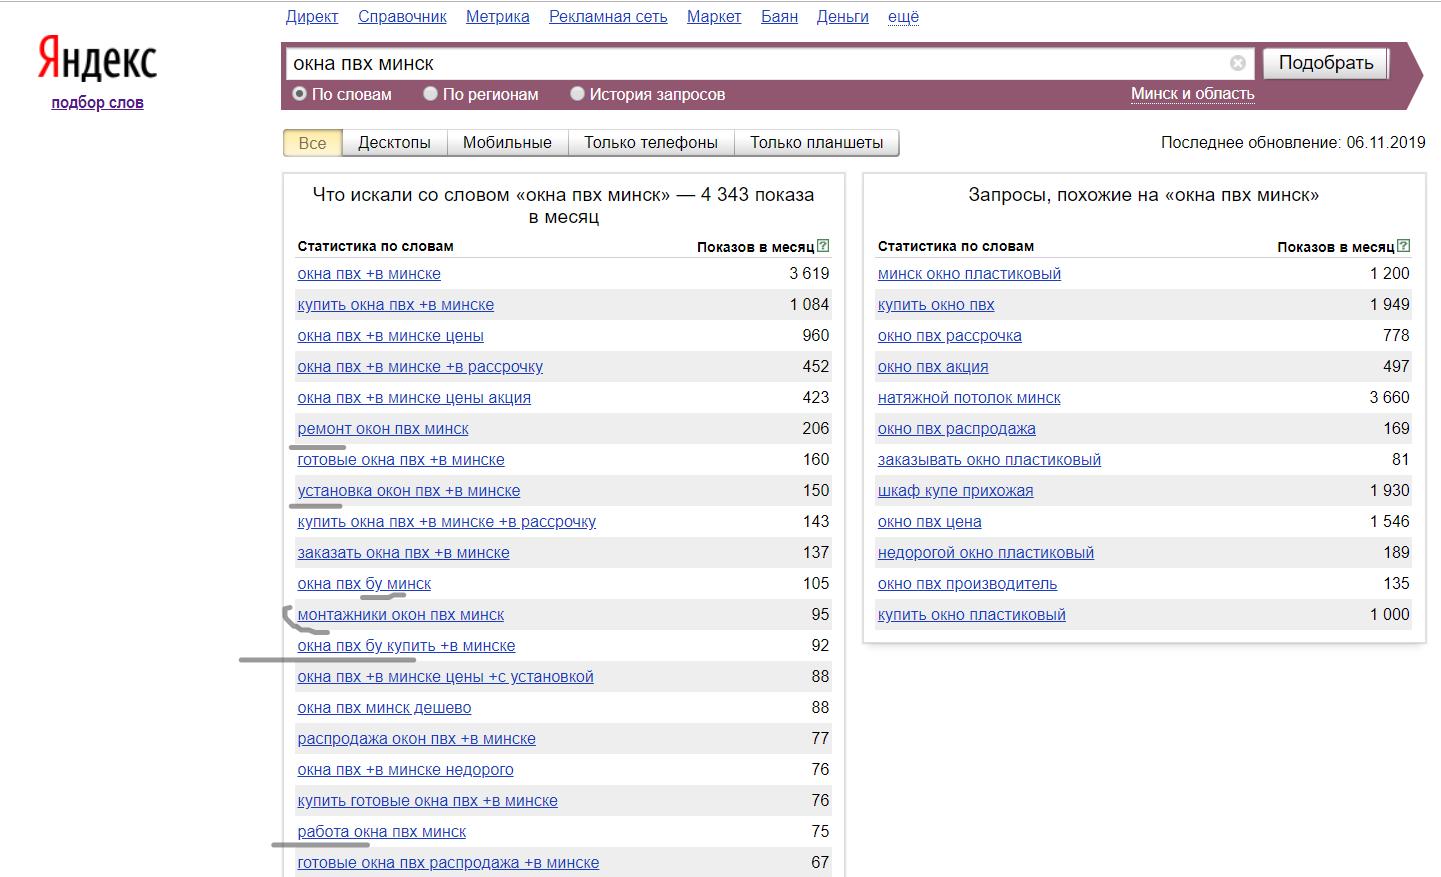Expand the ещё menu in the top navigation
The image size is (1441, 877).
903,16
